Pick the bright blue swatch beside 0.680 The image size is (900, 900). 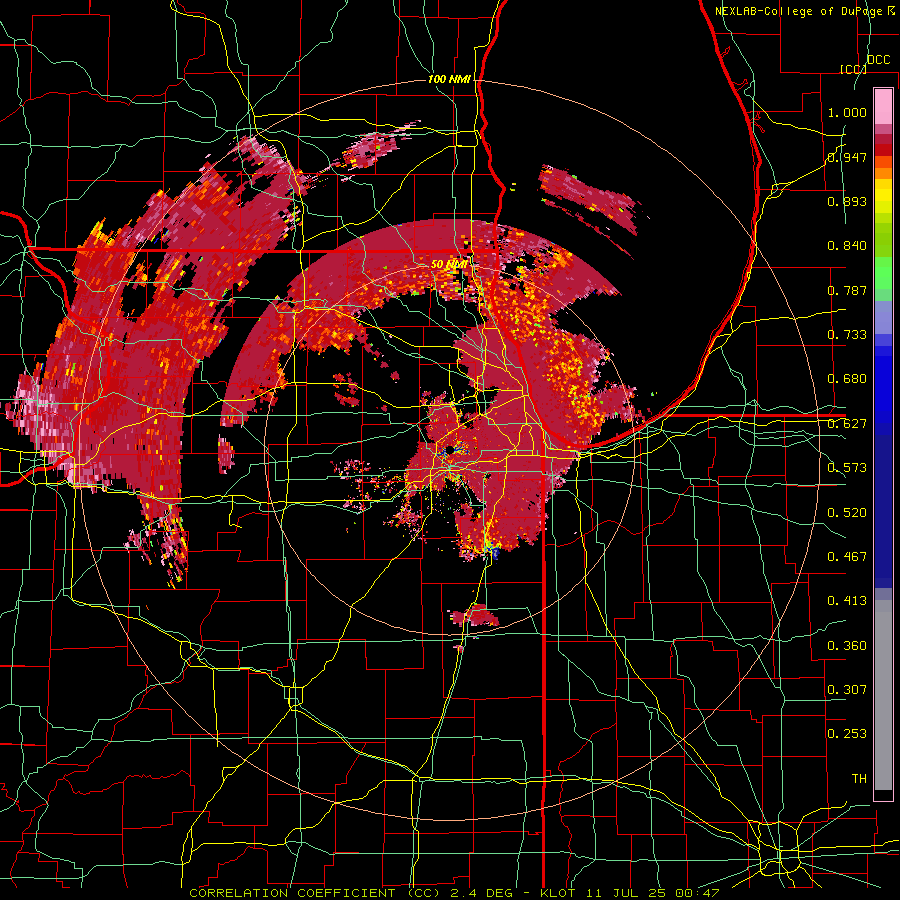point(883,385)
